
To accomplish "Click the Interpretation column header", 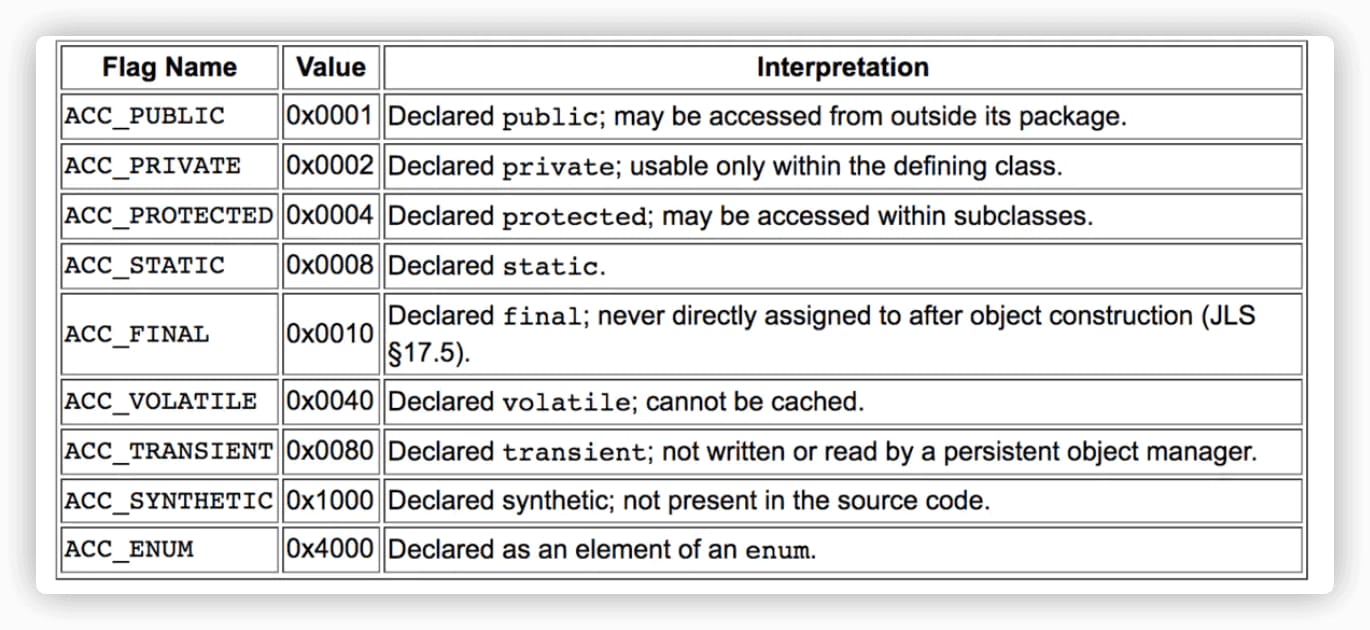I will tap(843, 67).
